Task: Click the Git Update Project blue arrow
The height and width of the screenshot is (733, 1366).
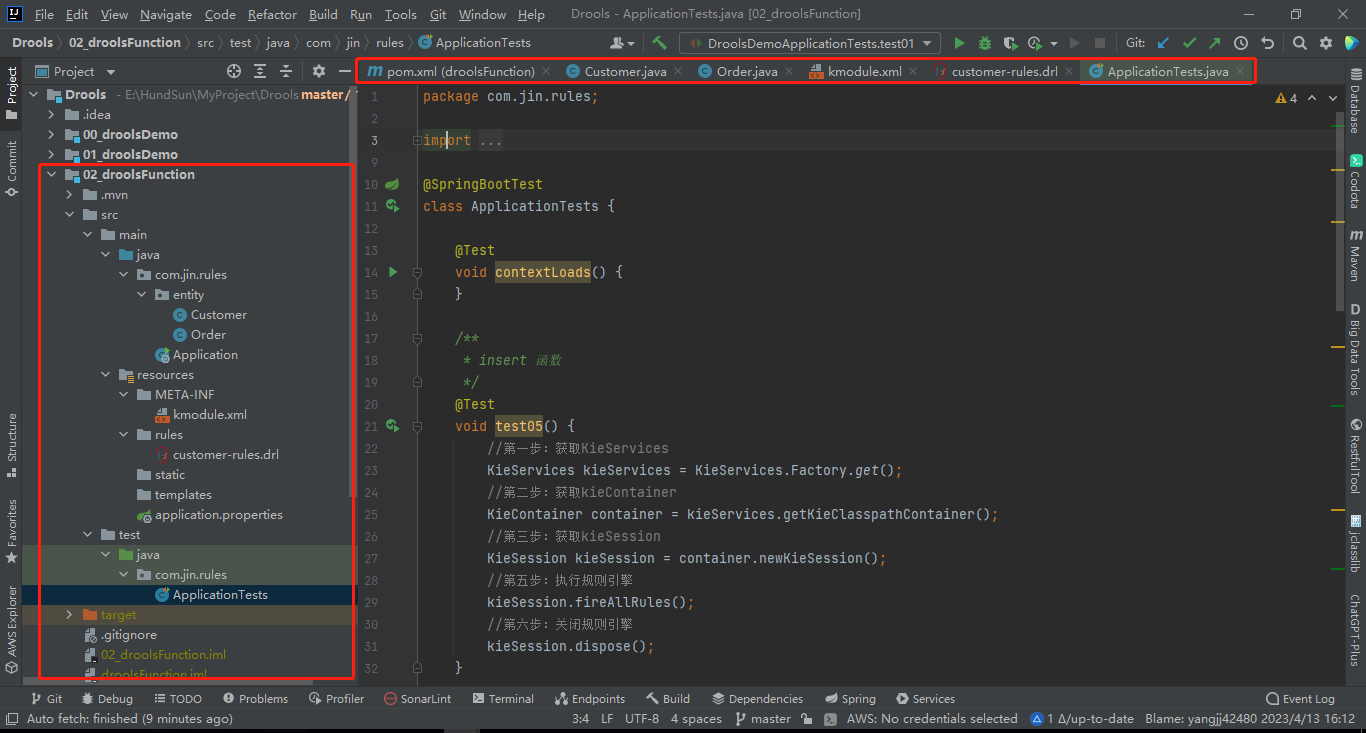Action: coord(1163,43)
